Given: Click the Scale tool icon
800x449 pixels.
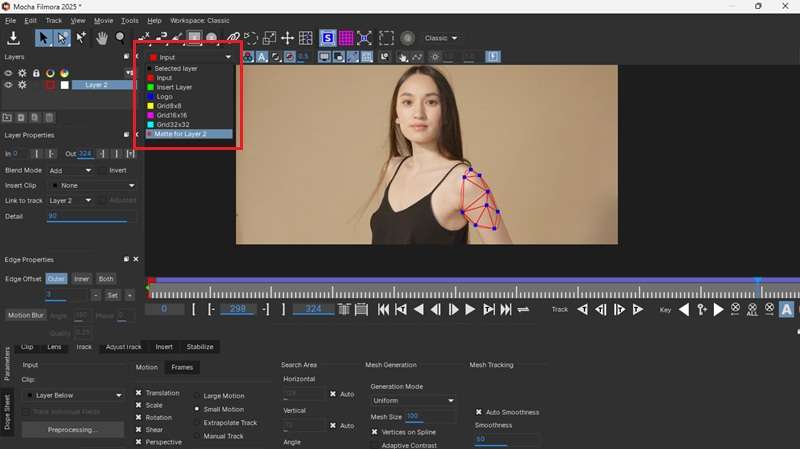Looking at the screenshot, I should pos(269,38).
